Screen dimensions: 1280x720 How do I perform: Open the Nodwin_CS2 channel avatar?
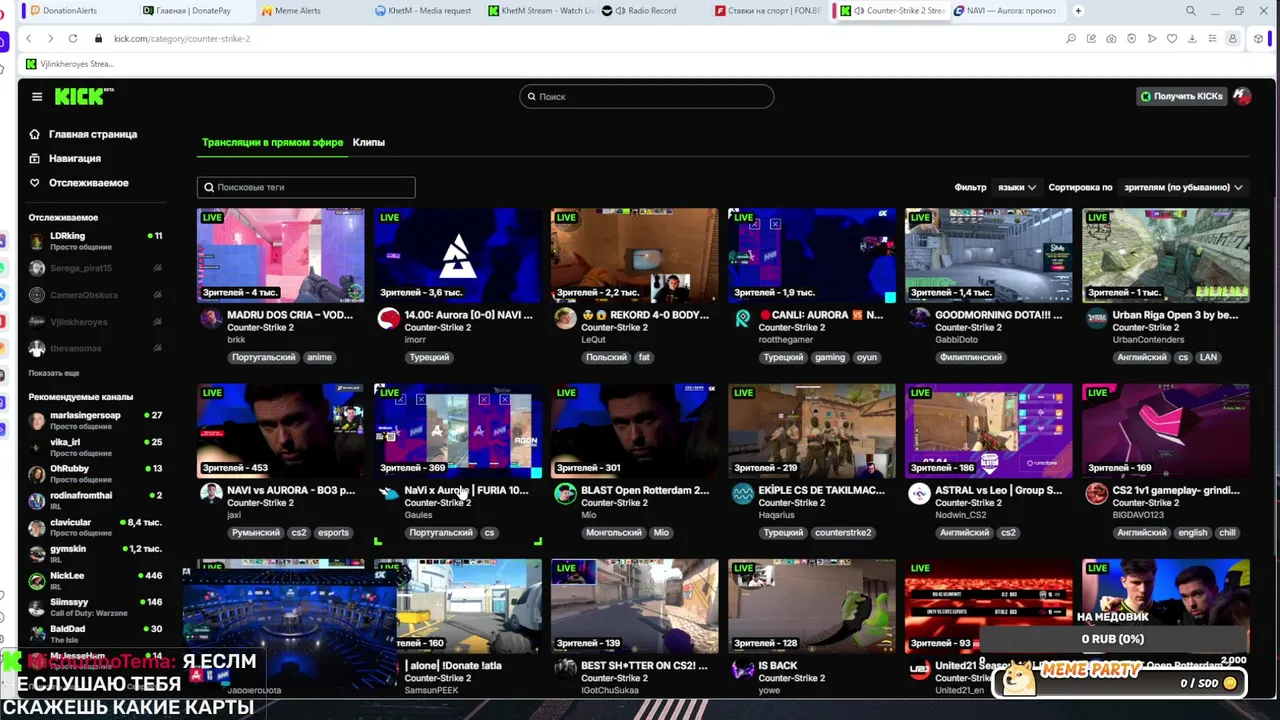pyautogui.click(x=919, y=494)
